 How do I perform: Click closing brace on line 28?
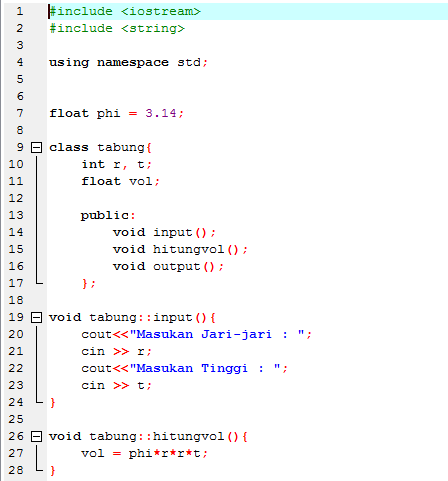click(53, 471)
